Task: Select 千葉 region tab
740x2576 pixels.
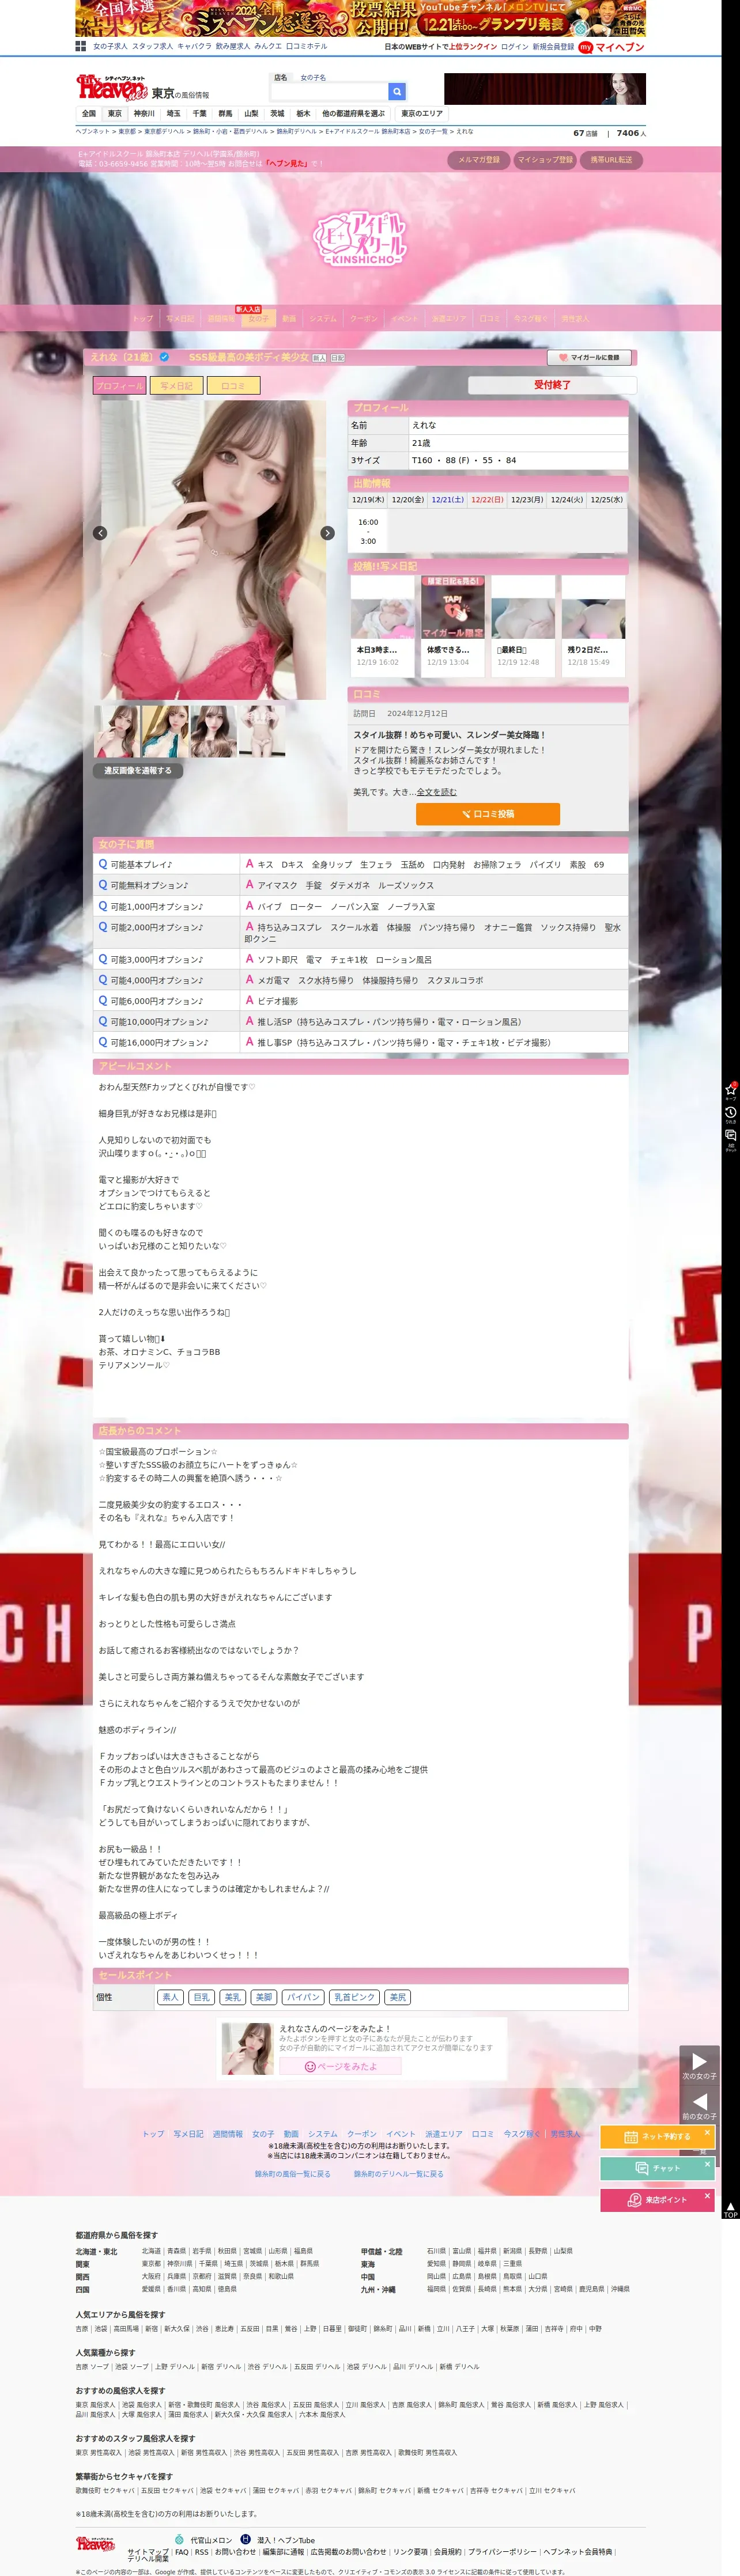Action: coord(199,114)
